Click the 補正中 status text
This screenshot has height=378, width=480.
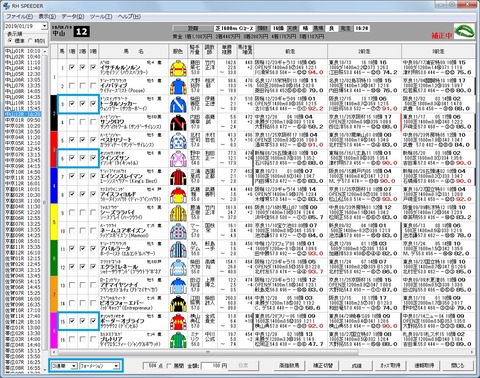pyautogui.click(x=442, y=35)
